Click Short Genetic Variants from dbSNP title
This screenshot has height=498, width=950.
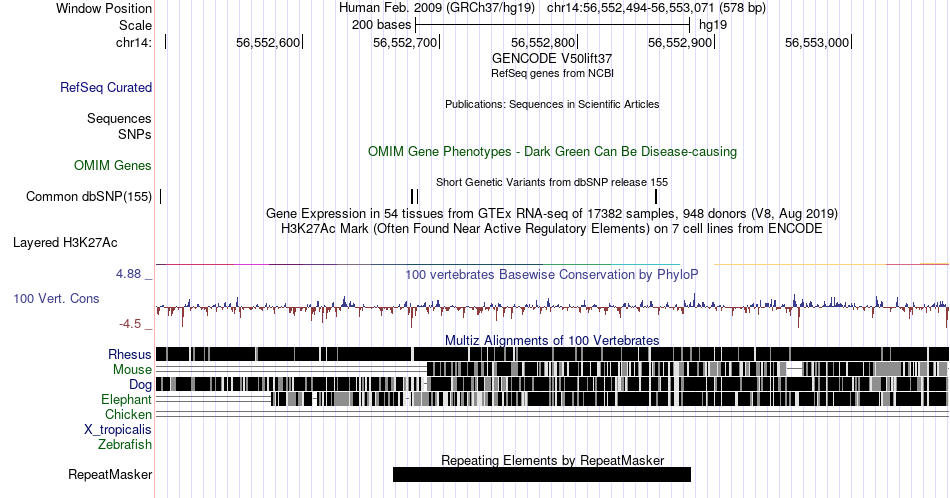(552, 182)
